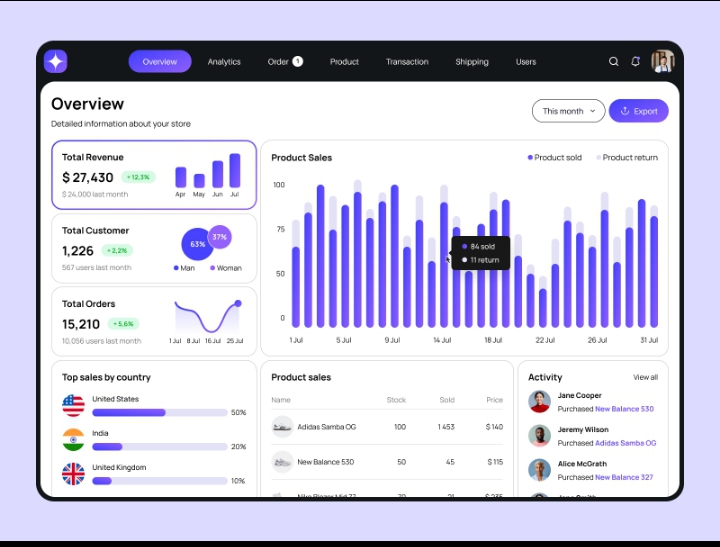The image size is (720, 547).
Task: Toggle Woman legend in customer chart
Action: pyautogui.click(x=226, y=268)
